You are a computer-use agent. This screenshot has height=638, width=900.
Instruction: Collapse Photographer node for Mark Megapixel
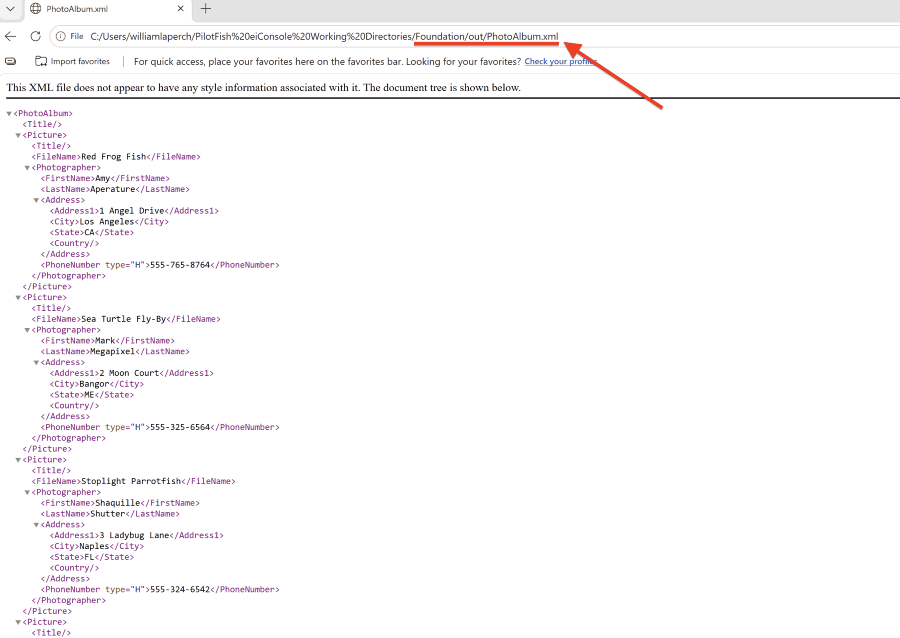[x=27, y=330]
